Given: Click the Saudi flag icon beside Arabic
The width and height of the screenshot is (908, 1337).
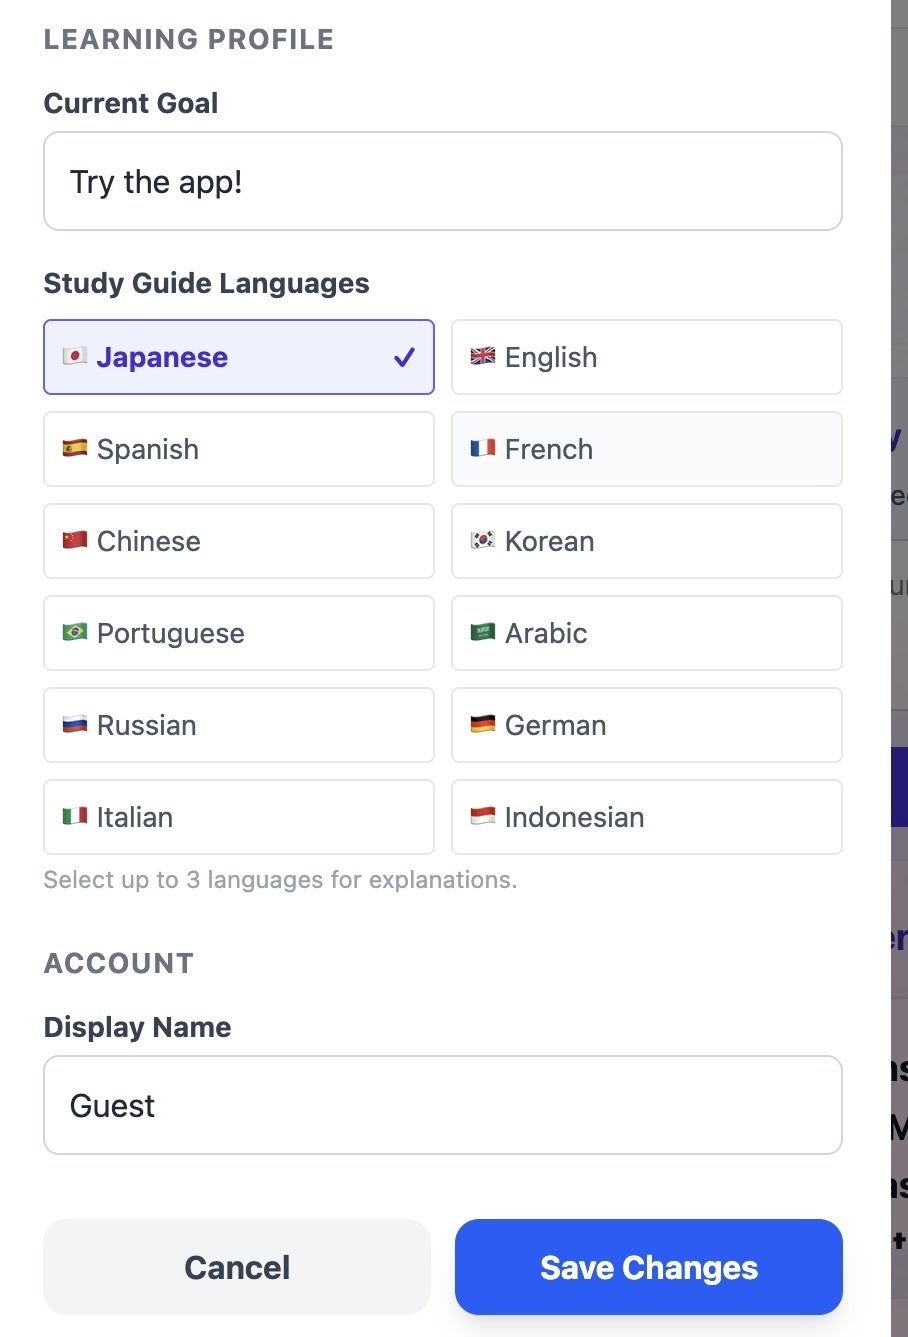Looking at the screenshot, I should 483,633.
